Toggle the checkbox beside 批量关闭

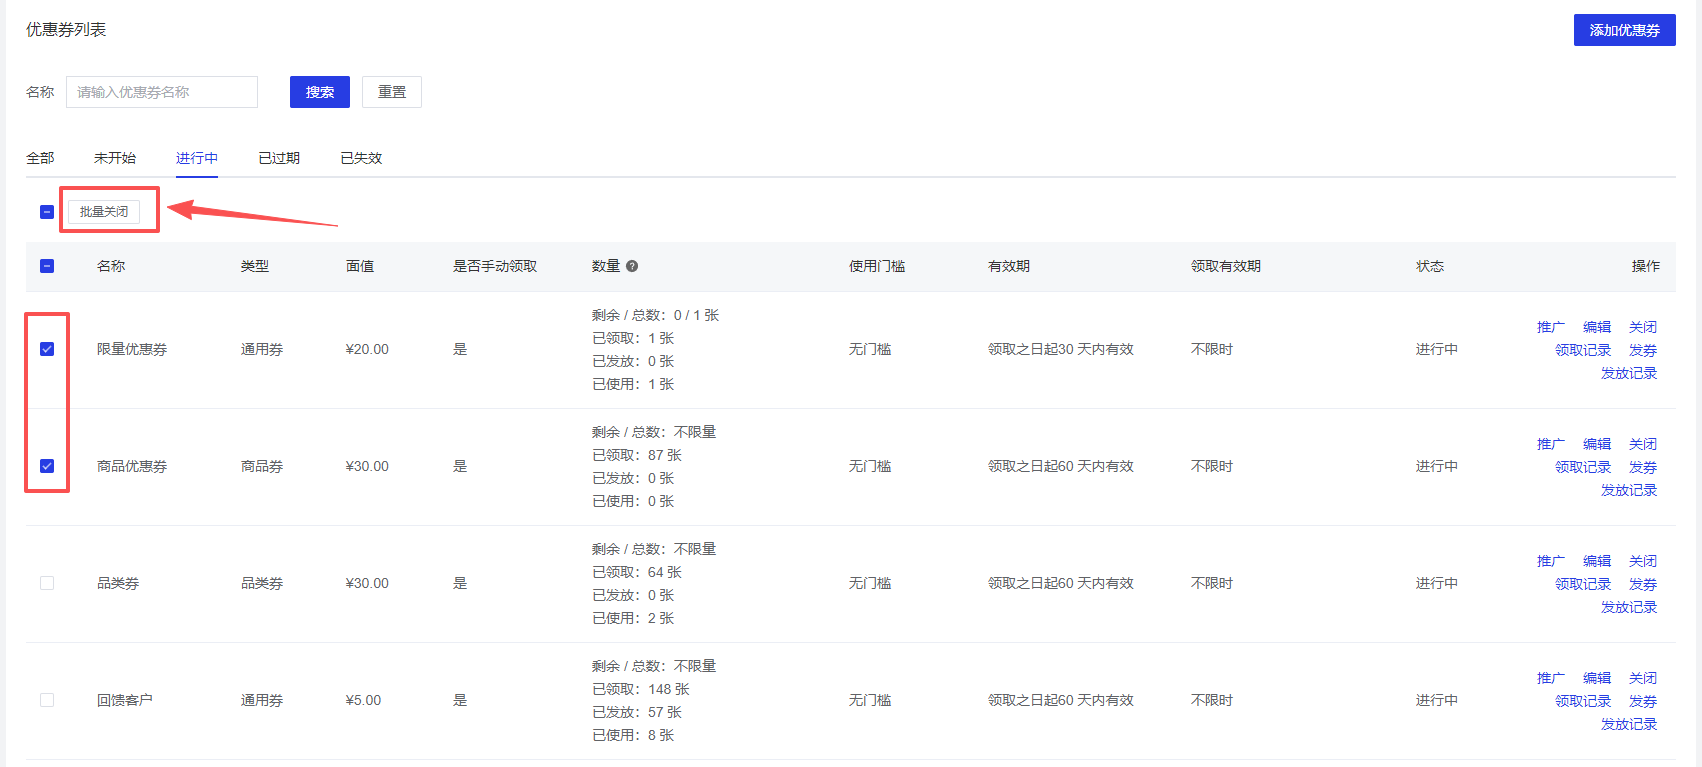pos(47,212)
